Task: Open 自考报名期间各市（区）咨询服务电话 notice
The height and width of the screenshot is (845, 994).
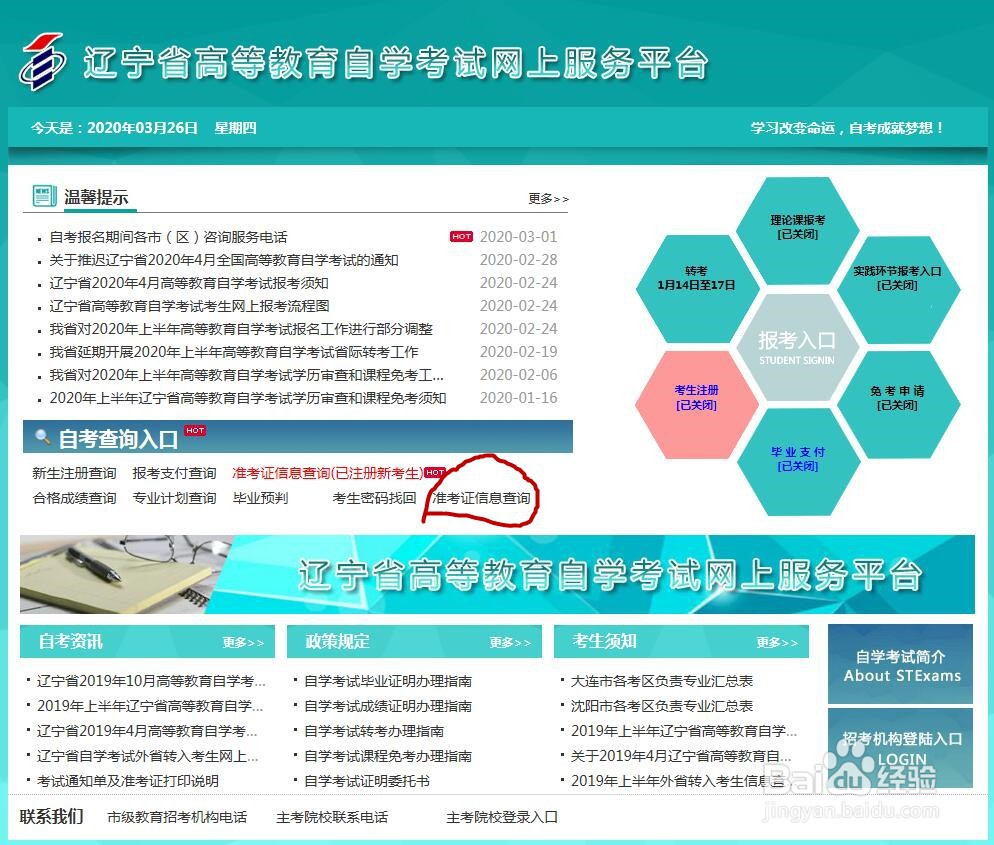Action: click(169, 237)
